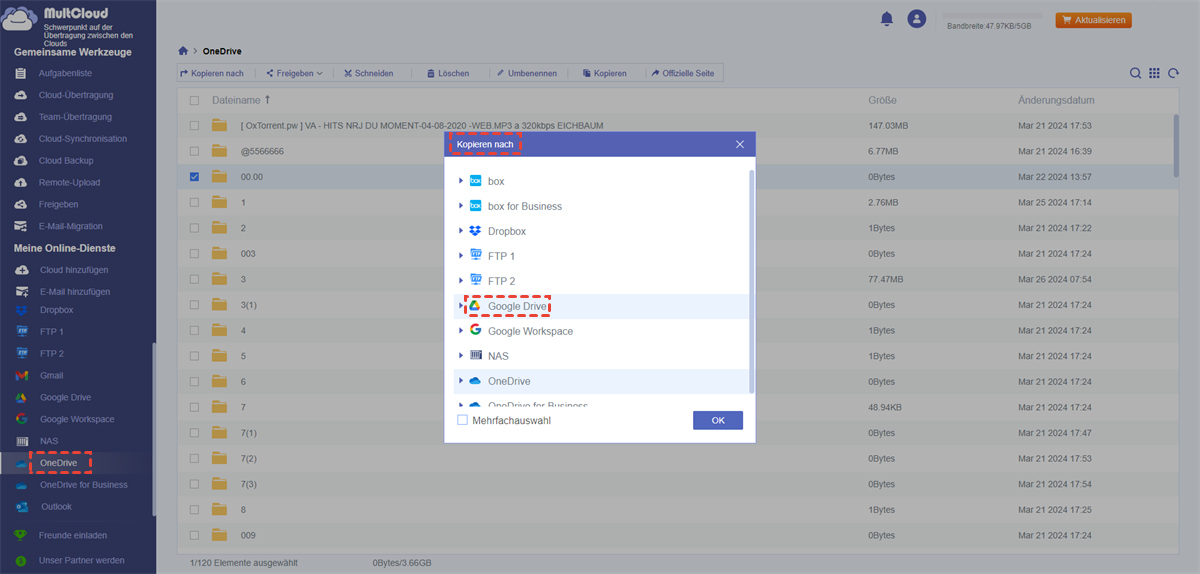Click the Google Workspace icon in dialog

click(476, 331)
